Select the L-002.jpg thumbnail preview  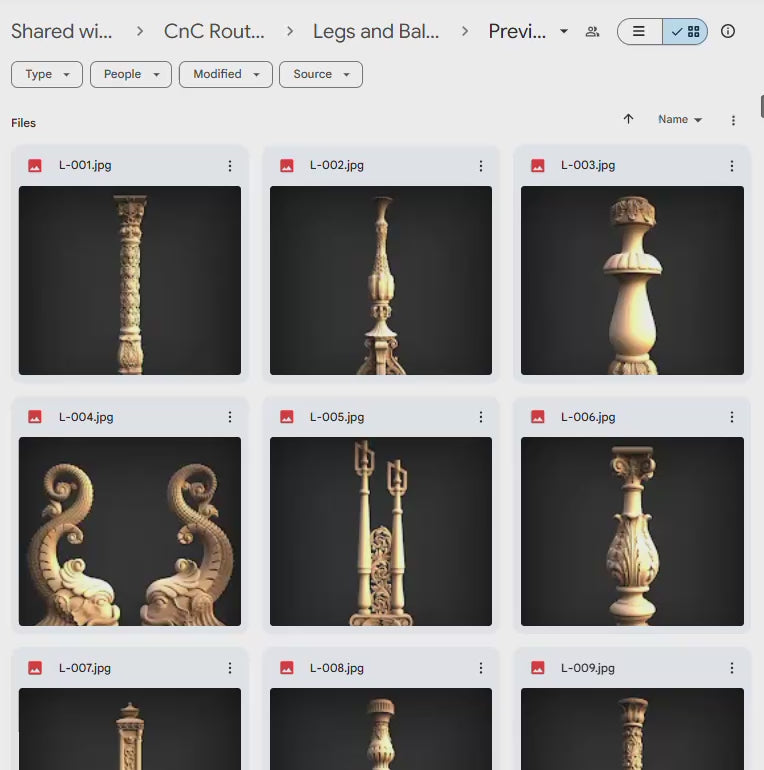pyautogui.click(x=381, y=280)
